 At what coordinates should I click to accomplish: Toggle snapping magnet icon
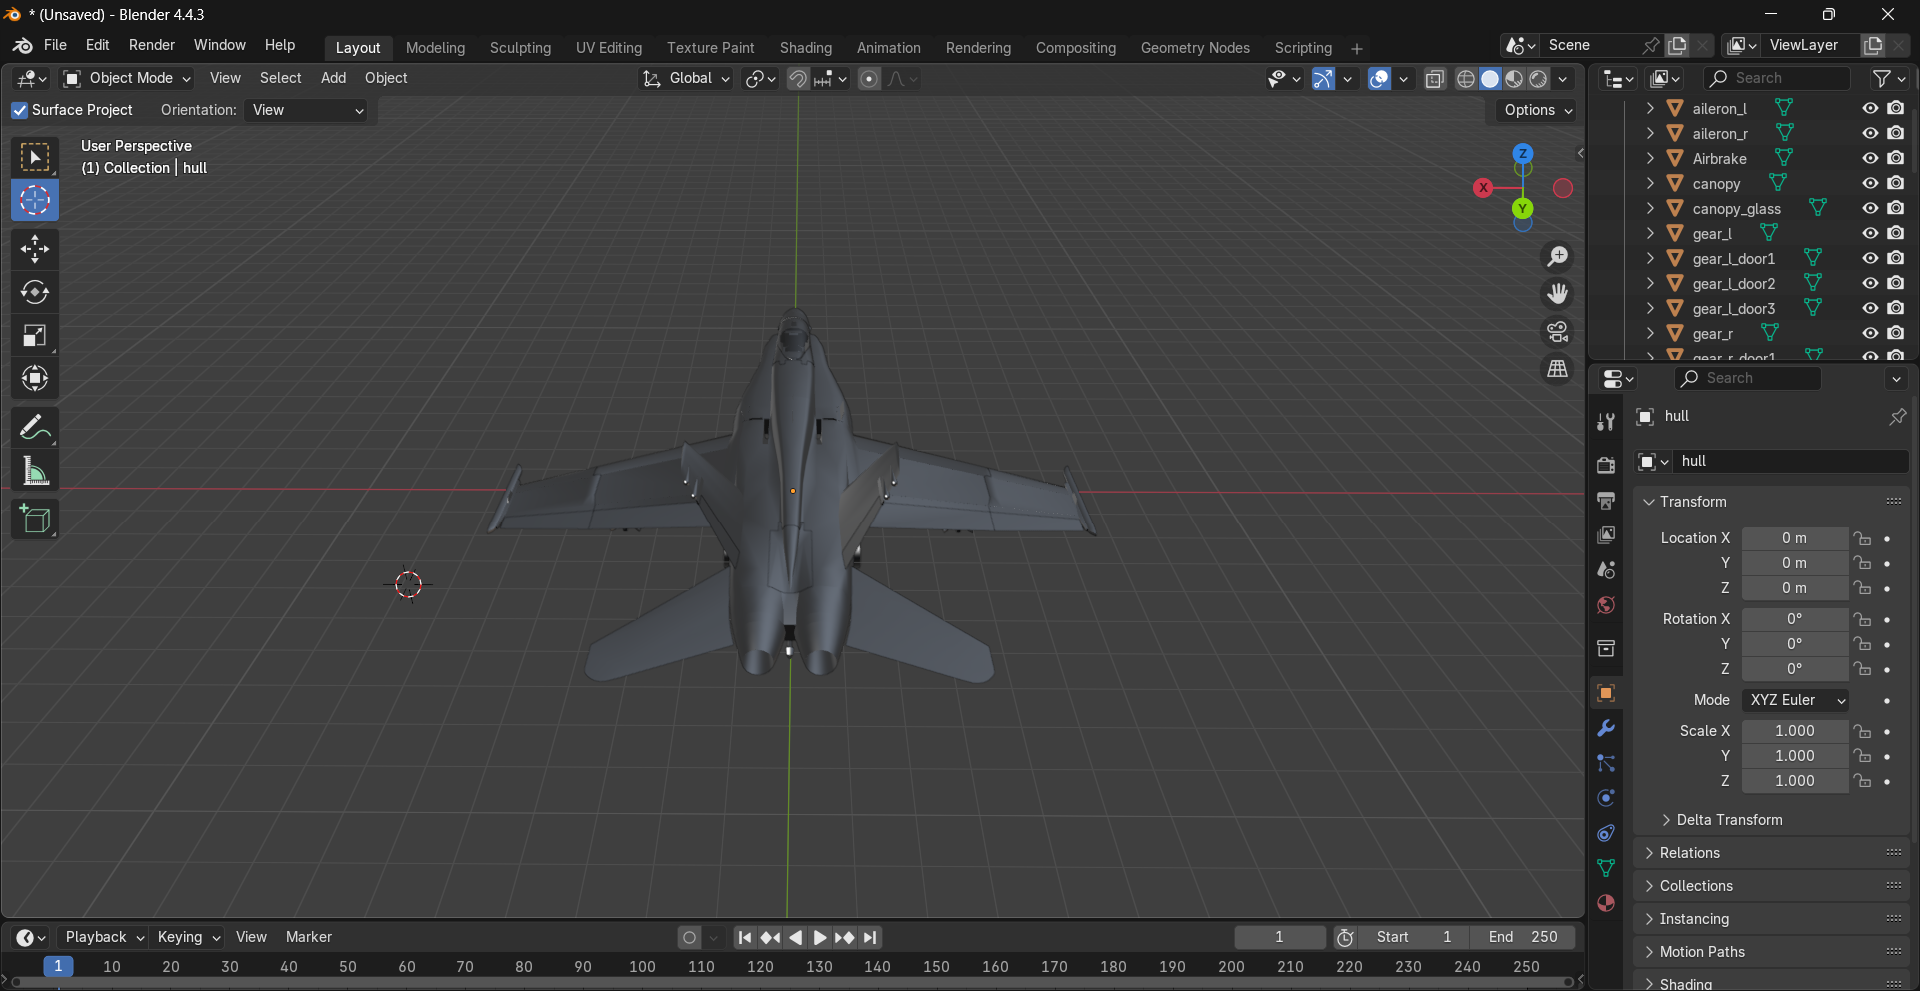coord(797,79)
